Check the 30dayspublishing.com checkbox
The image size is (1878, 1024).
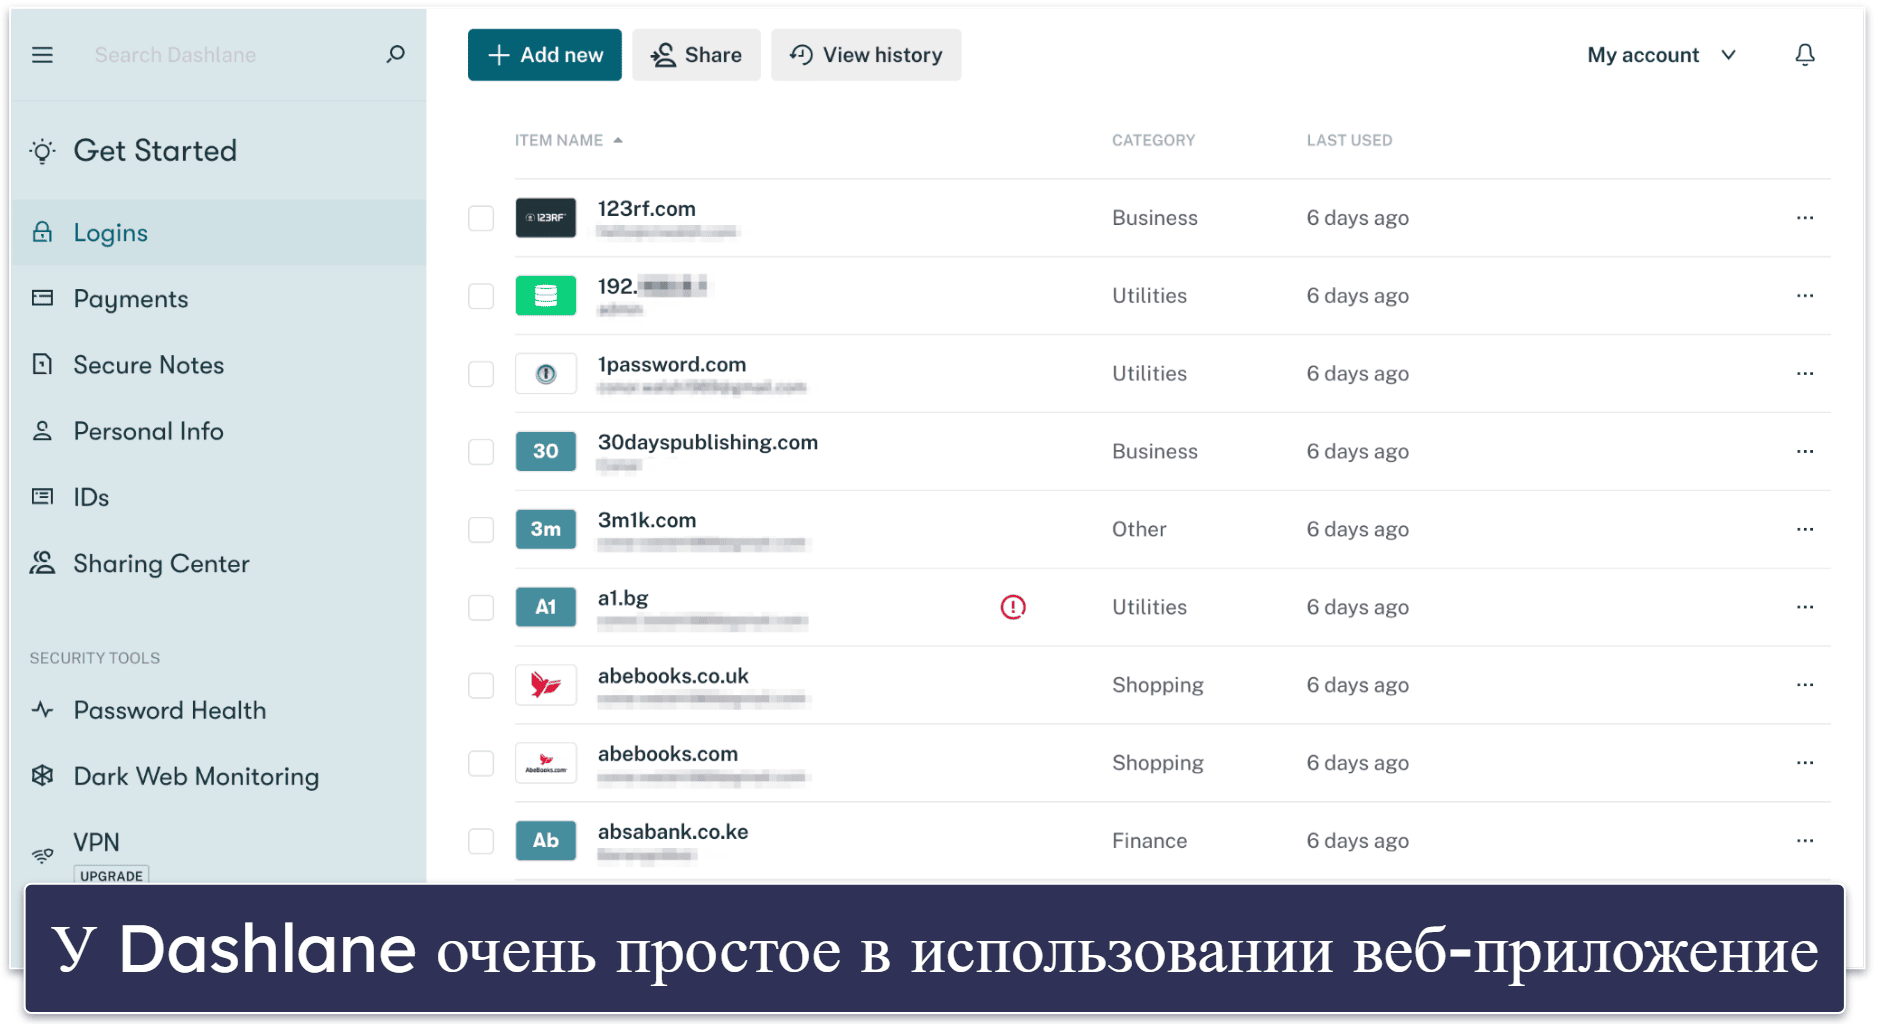(481, 452)
